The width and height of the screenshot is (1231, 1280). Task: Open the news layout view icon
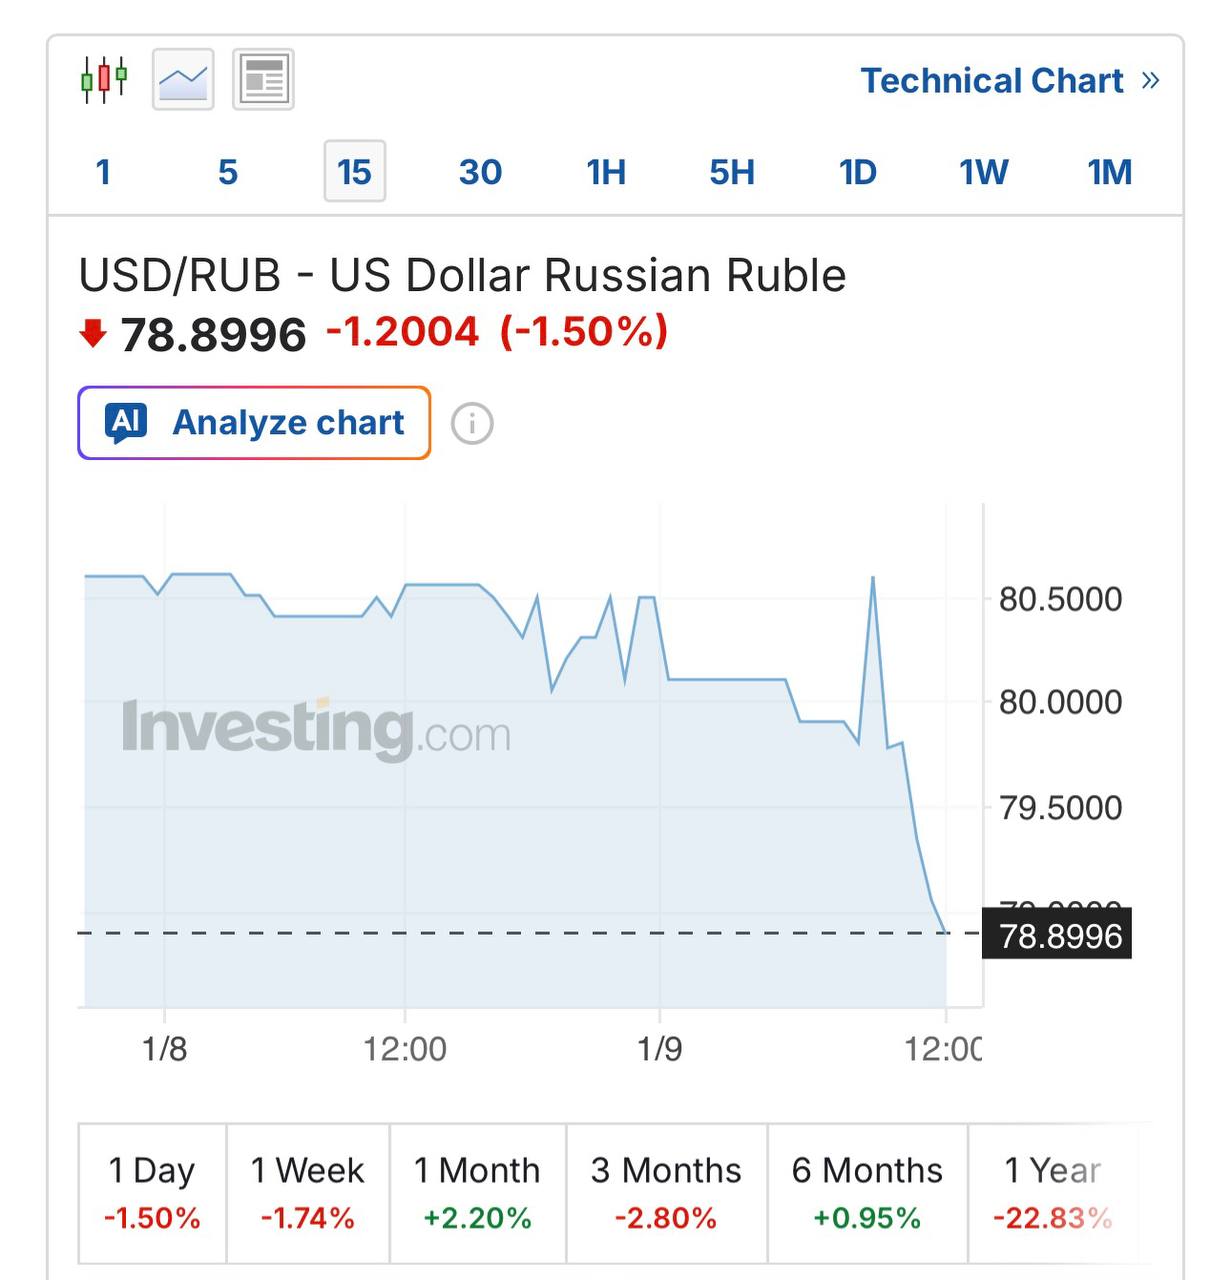[263, 79]
